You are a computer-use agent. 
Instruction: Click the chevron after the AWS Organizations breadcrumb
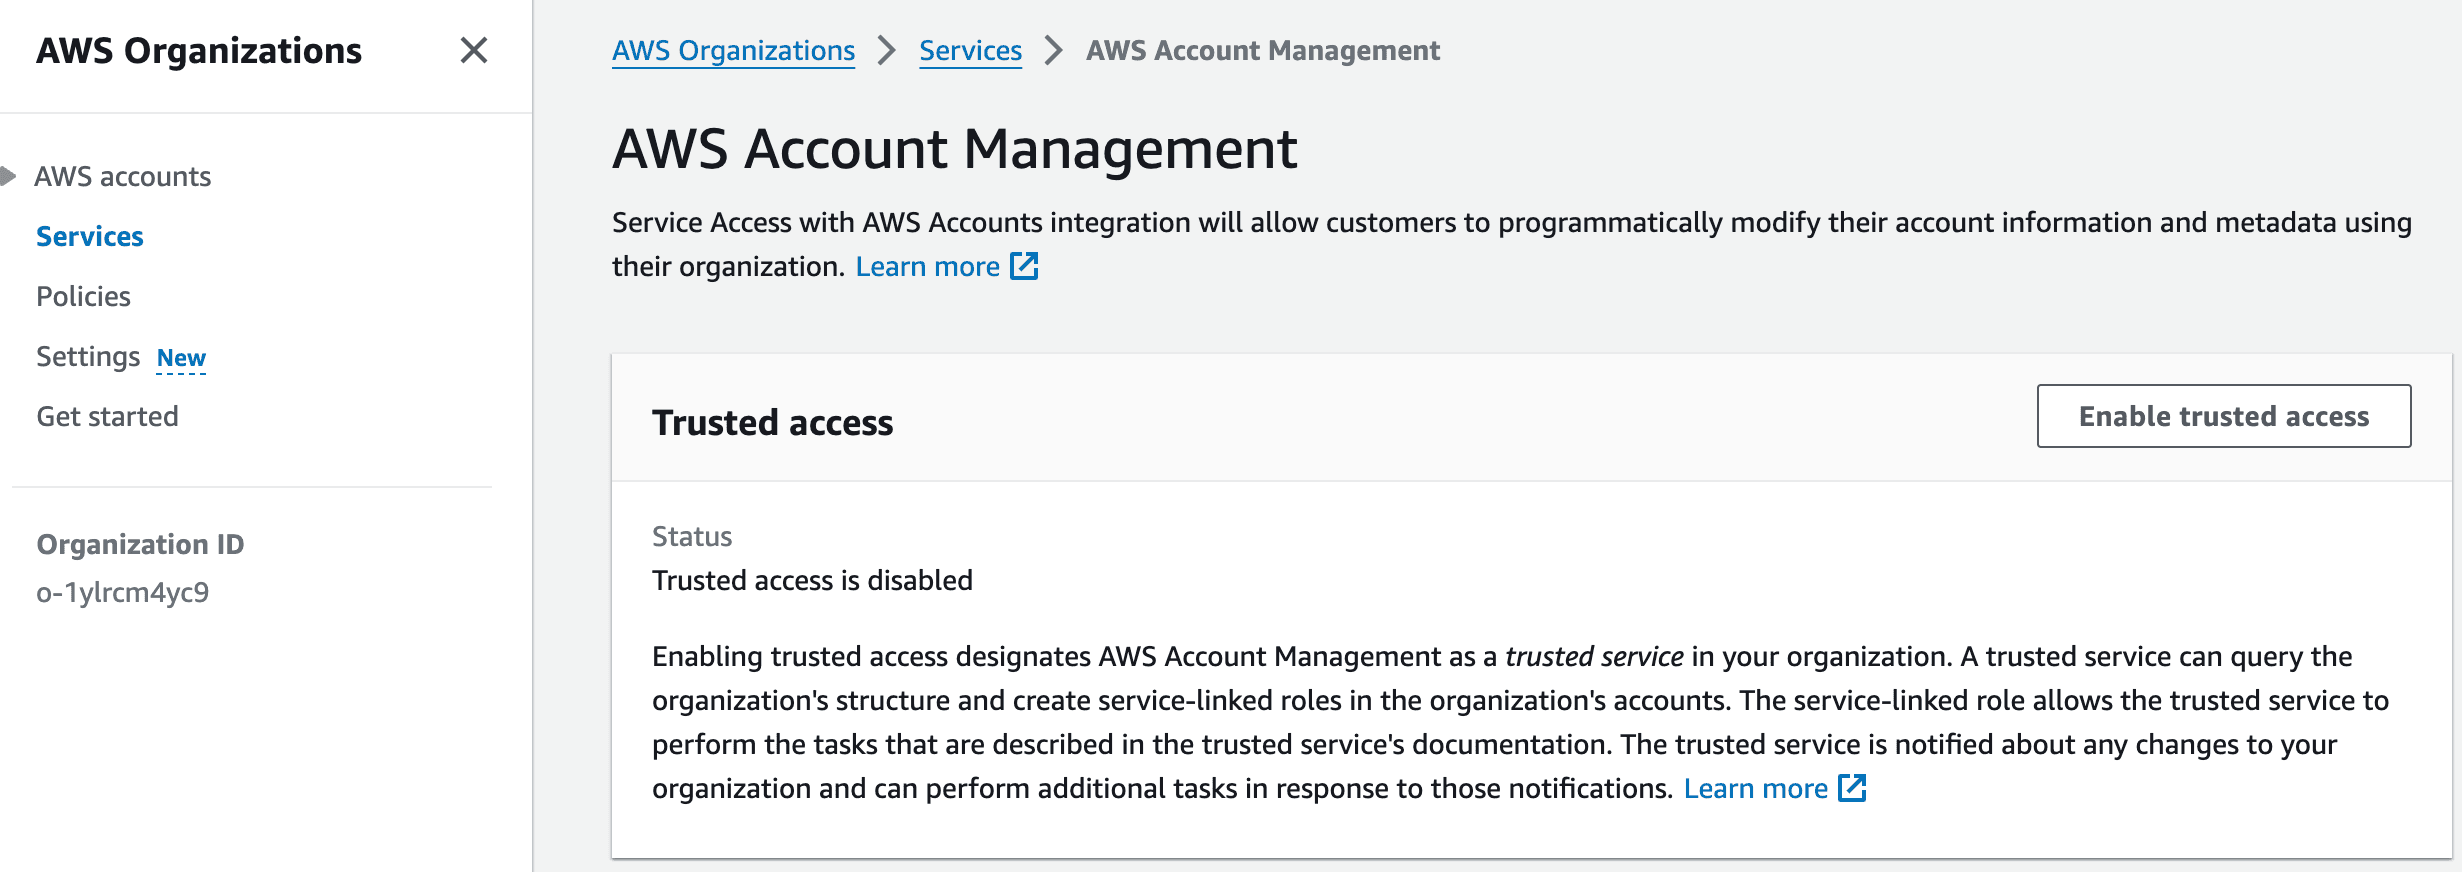pyautogui.click(x=886, y=50)
